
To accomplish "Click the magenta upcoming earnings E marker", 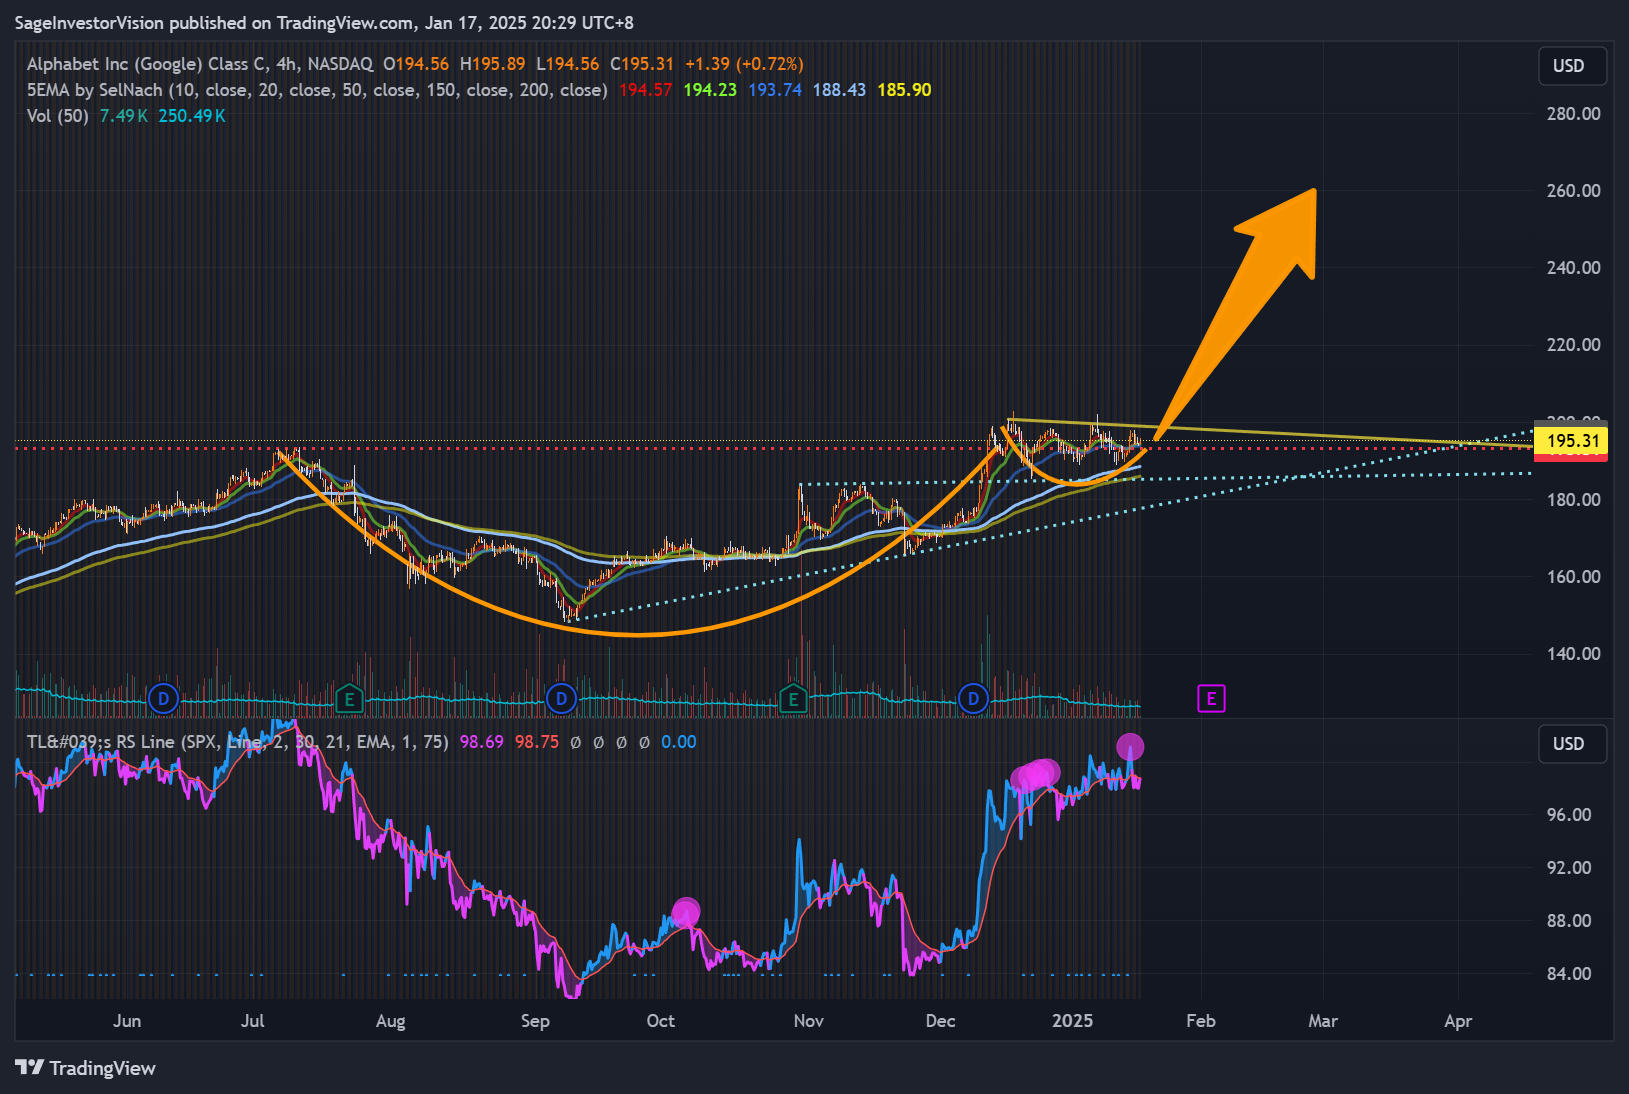I will [1211, 698].
